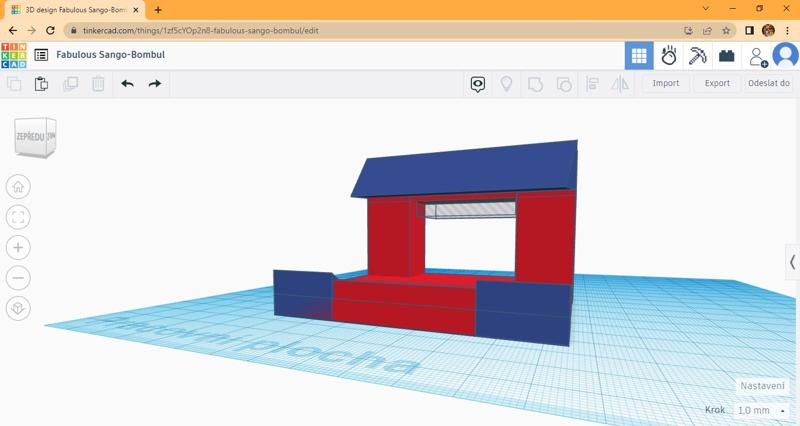Screen dimensions: 800x426
Task: Open the user account avatar menu
Action: [x=785, y=56]
